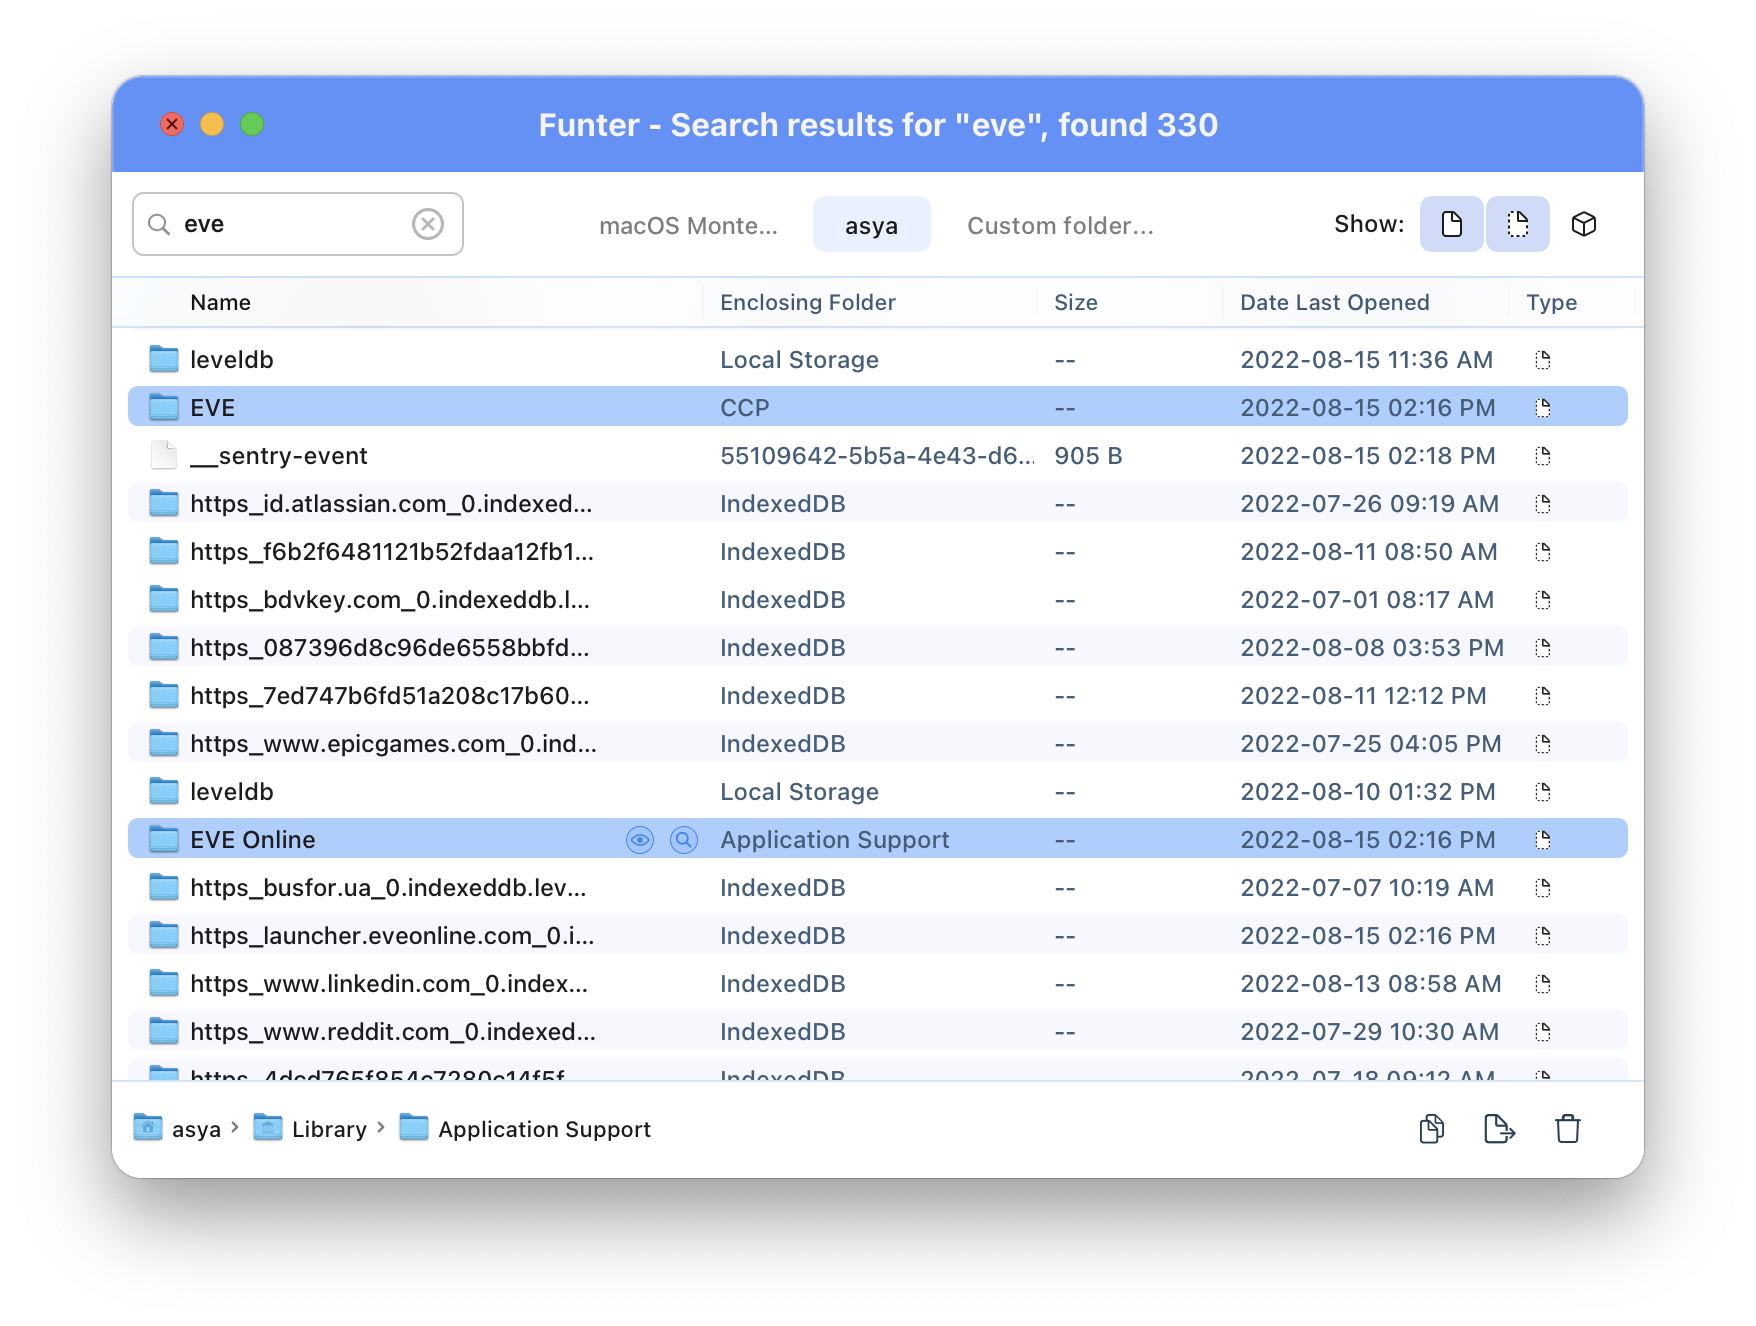Select https_id.atlassian.com_0.indexed... row
1756x1326 pixels.
pyautogui.click(x=878, y=504)
